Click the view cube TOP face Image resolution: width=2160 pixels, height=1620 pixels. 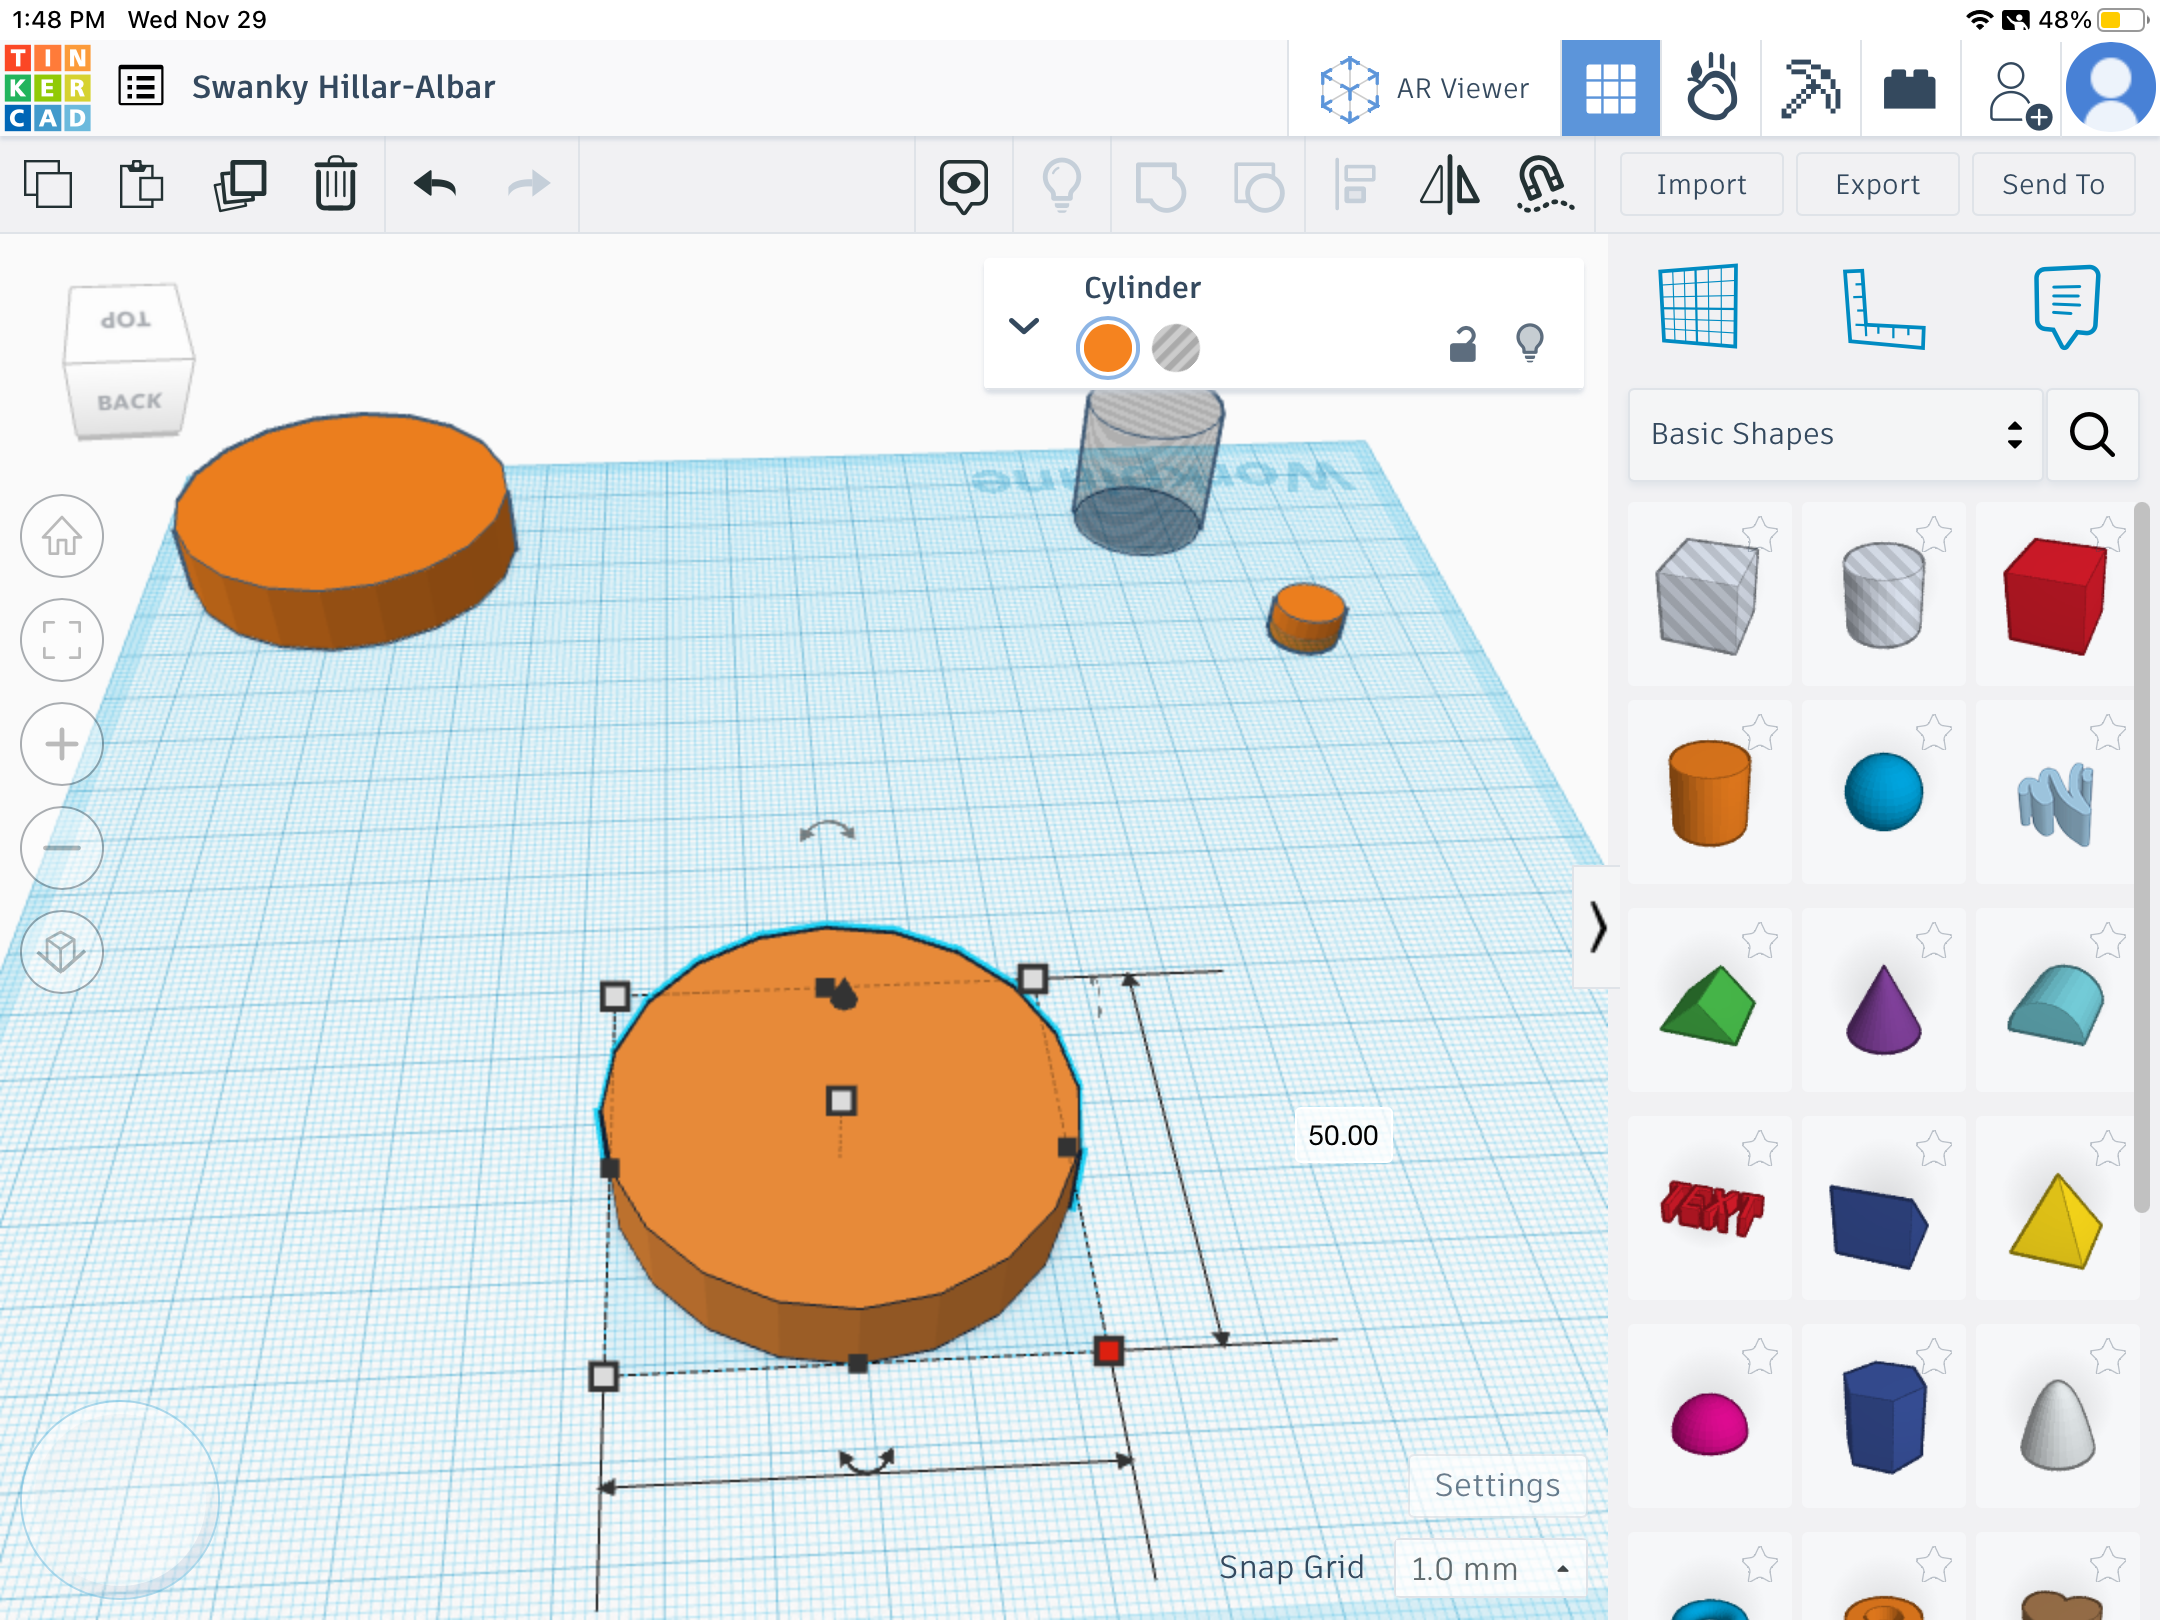click(126, 320)
